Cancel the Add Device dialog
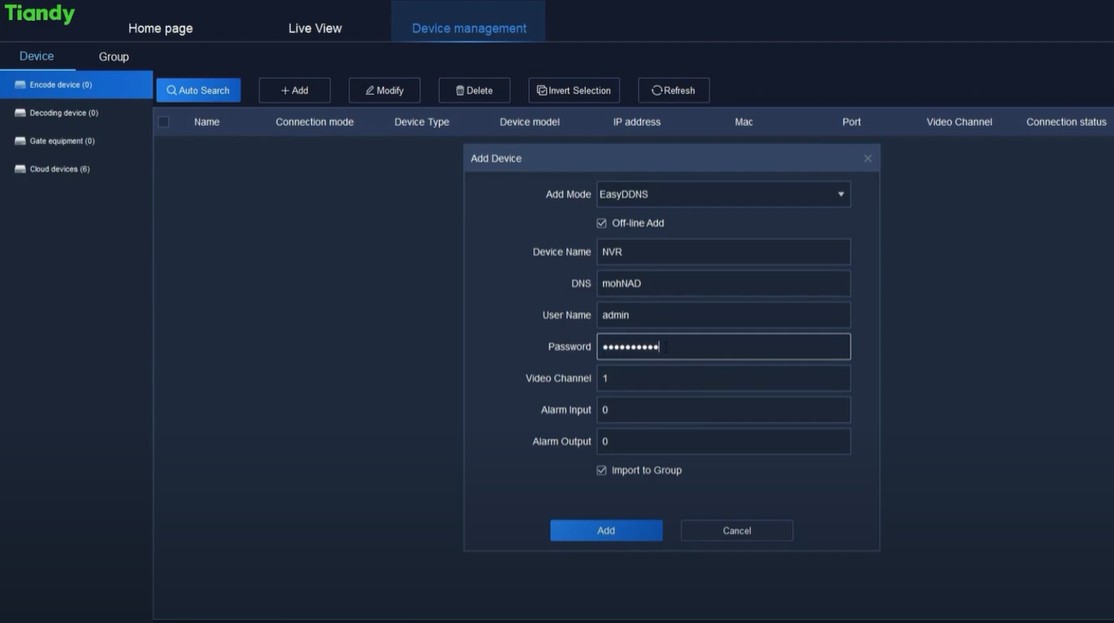Image resolution: width=1114 pixels, height=623 pixels. coord(736,530)
